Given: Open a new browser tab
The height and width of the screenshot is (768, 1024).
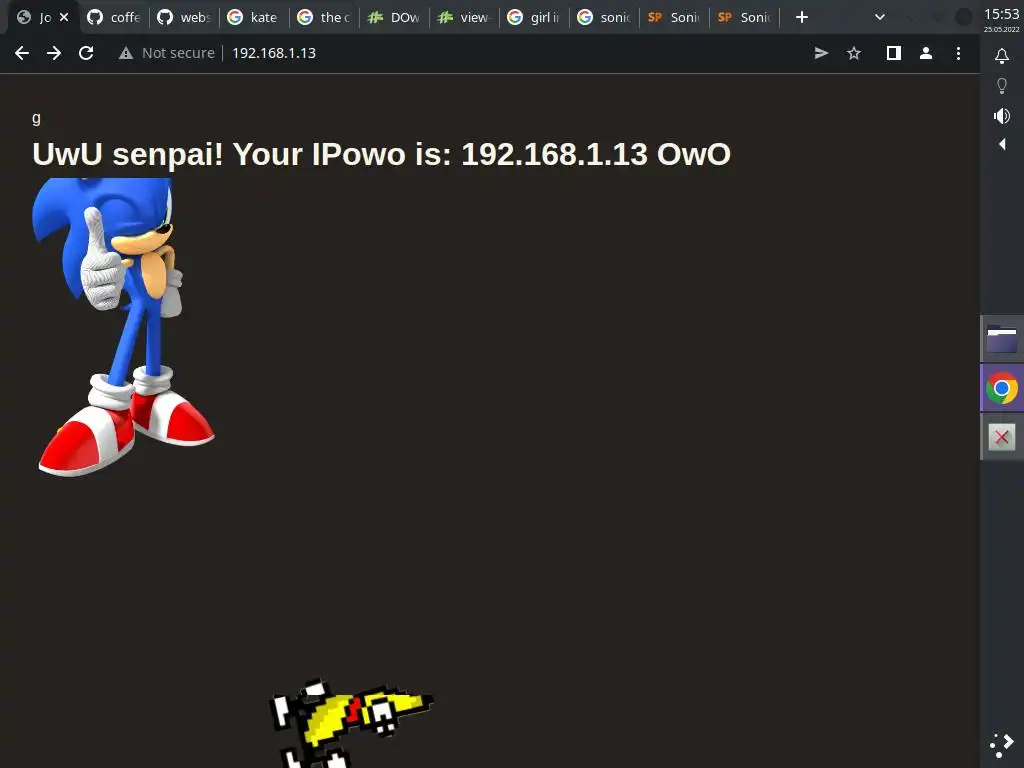Looking at the screenshot, I should coord(802,17).
